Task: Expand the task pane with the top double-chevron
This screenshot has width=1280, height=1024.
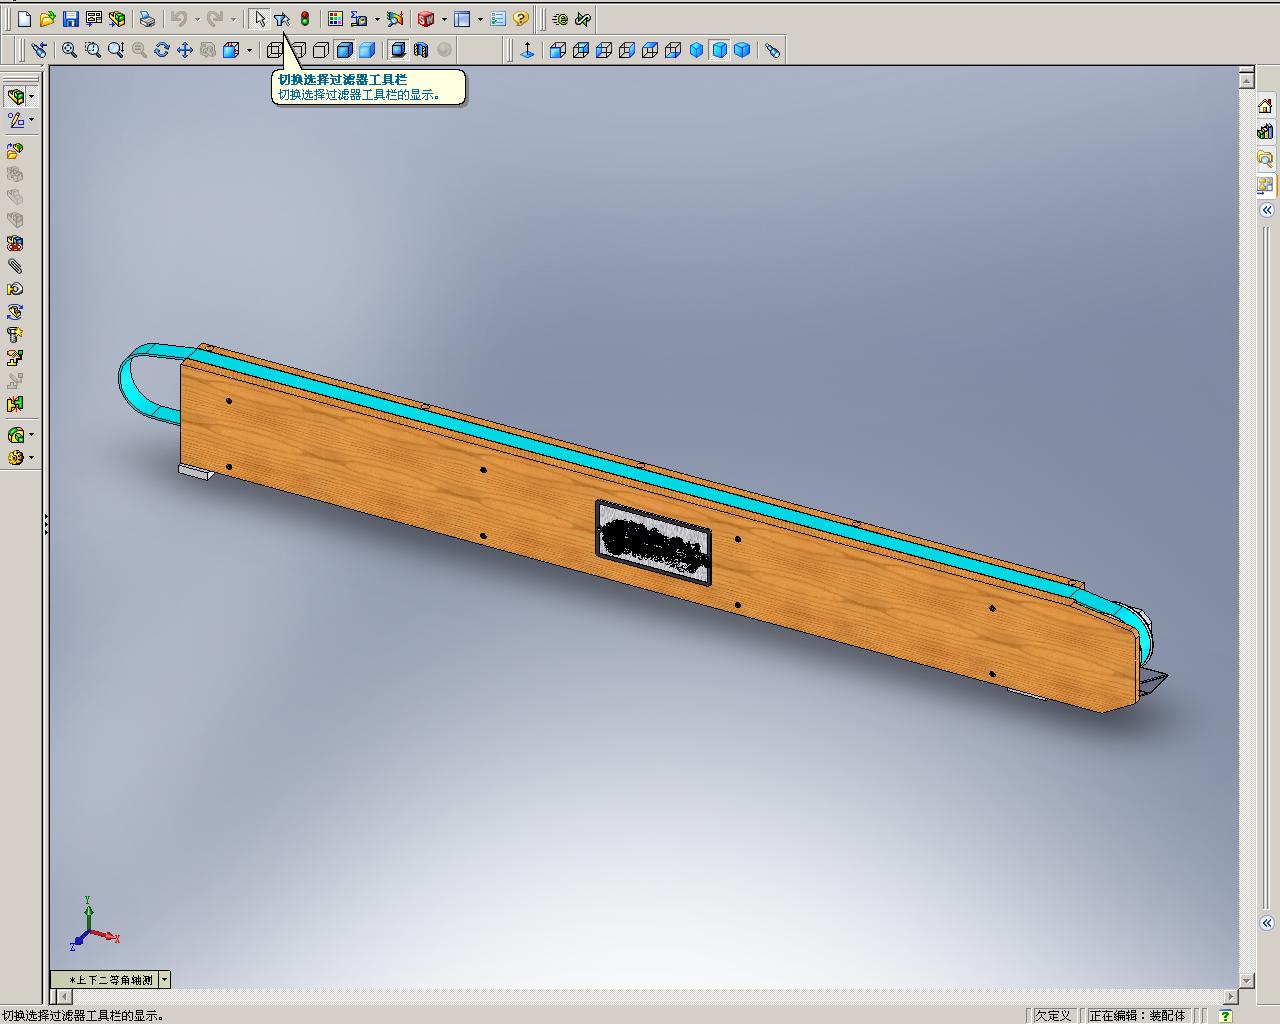Action: click(1266, 210)
